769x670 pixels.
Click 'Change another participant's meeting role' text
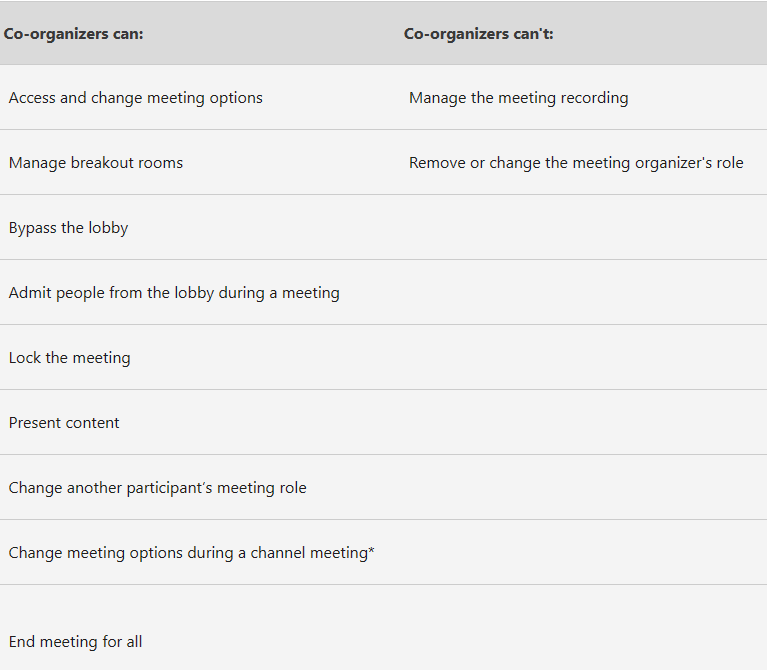157,488
